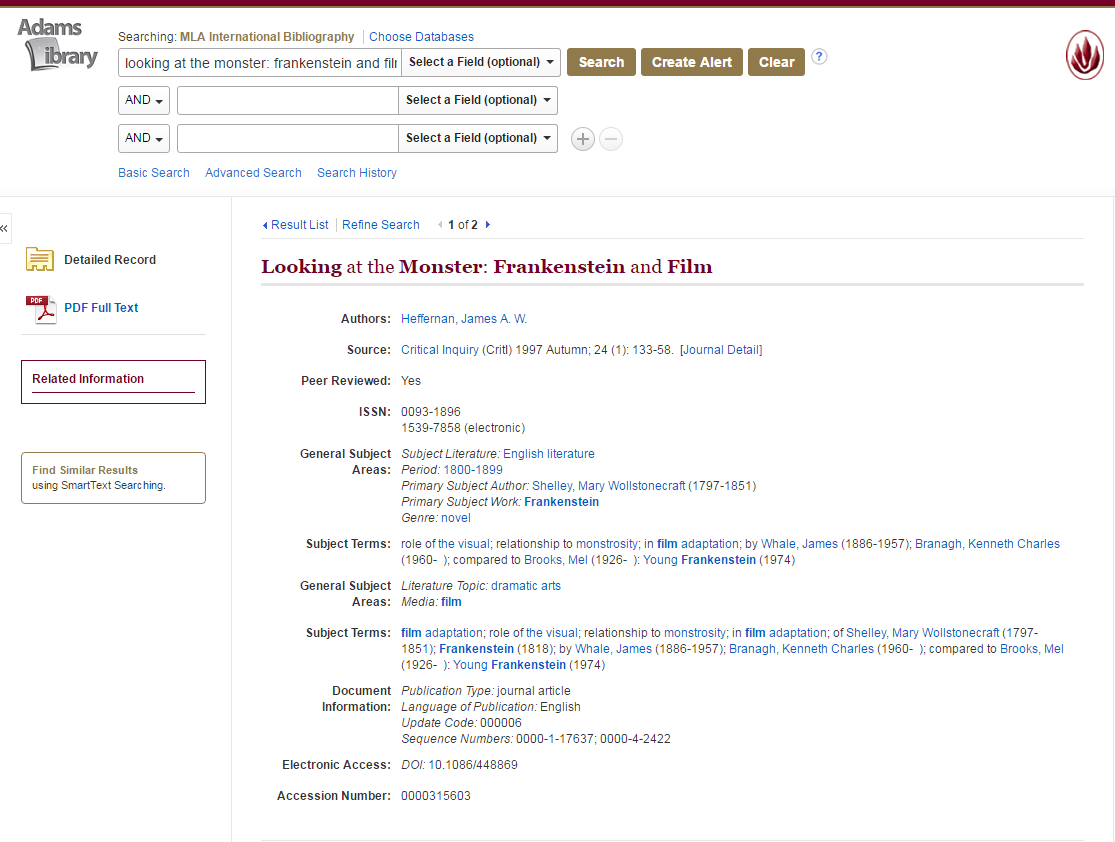Viewport: 1115px width, 842px height.
Task: Select accession number 0000315603
Action: [436, 796]
